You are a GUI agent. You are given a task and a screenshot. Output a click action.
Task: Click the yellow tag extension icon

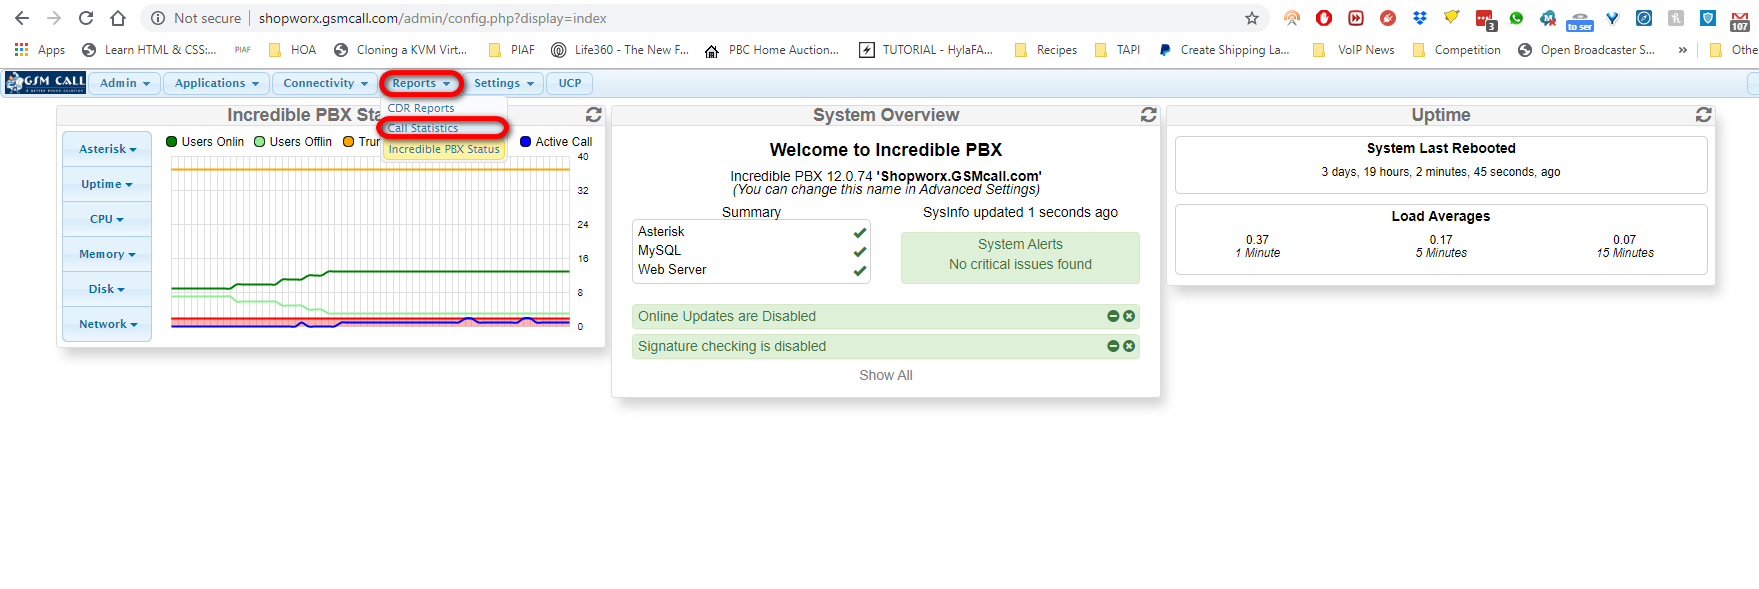1452,18
